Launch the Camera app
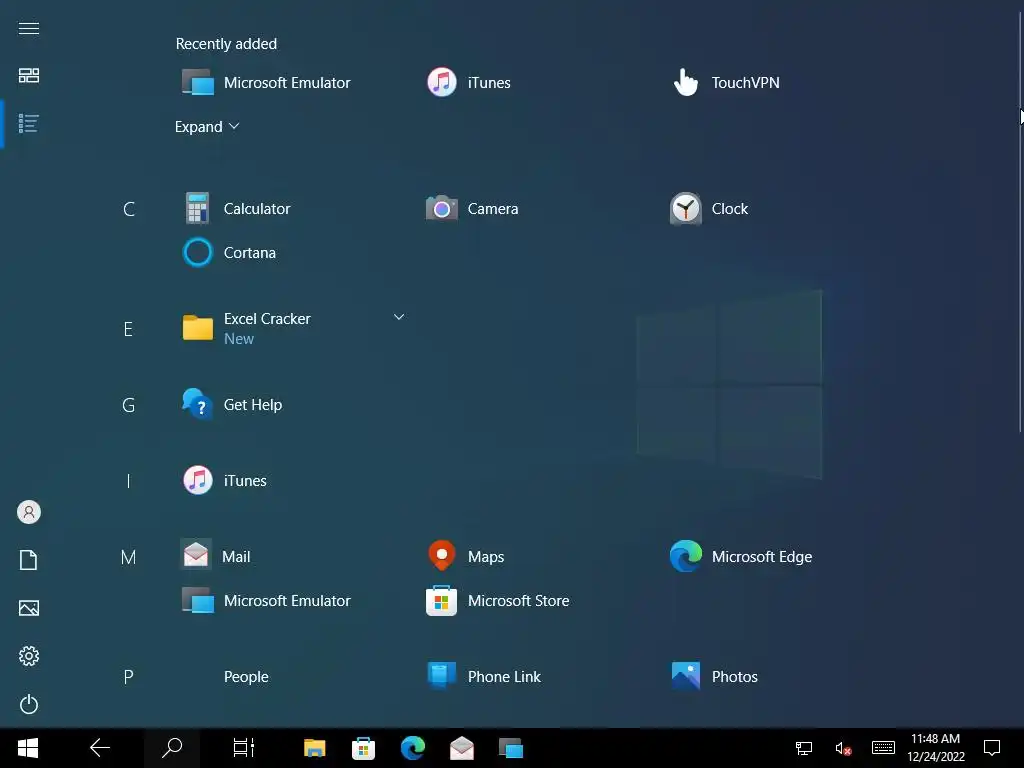 coord(472,209)
